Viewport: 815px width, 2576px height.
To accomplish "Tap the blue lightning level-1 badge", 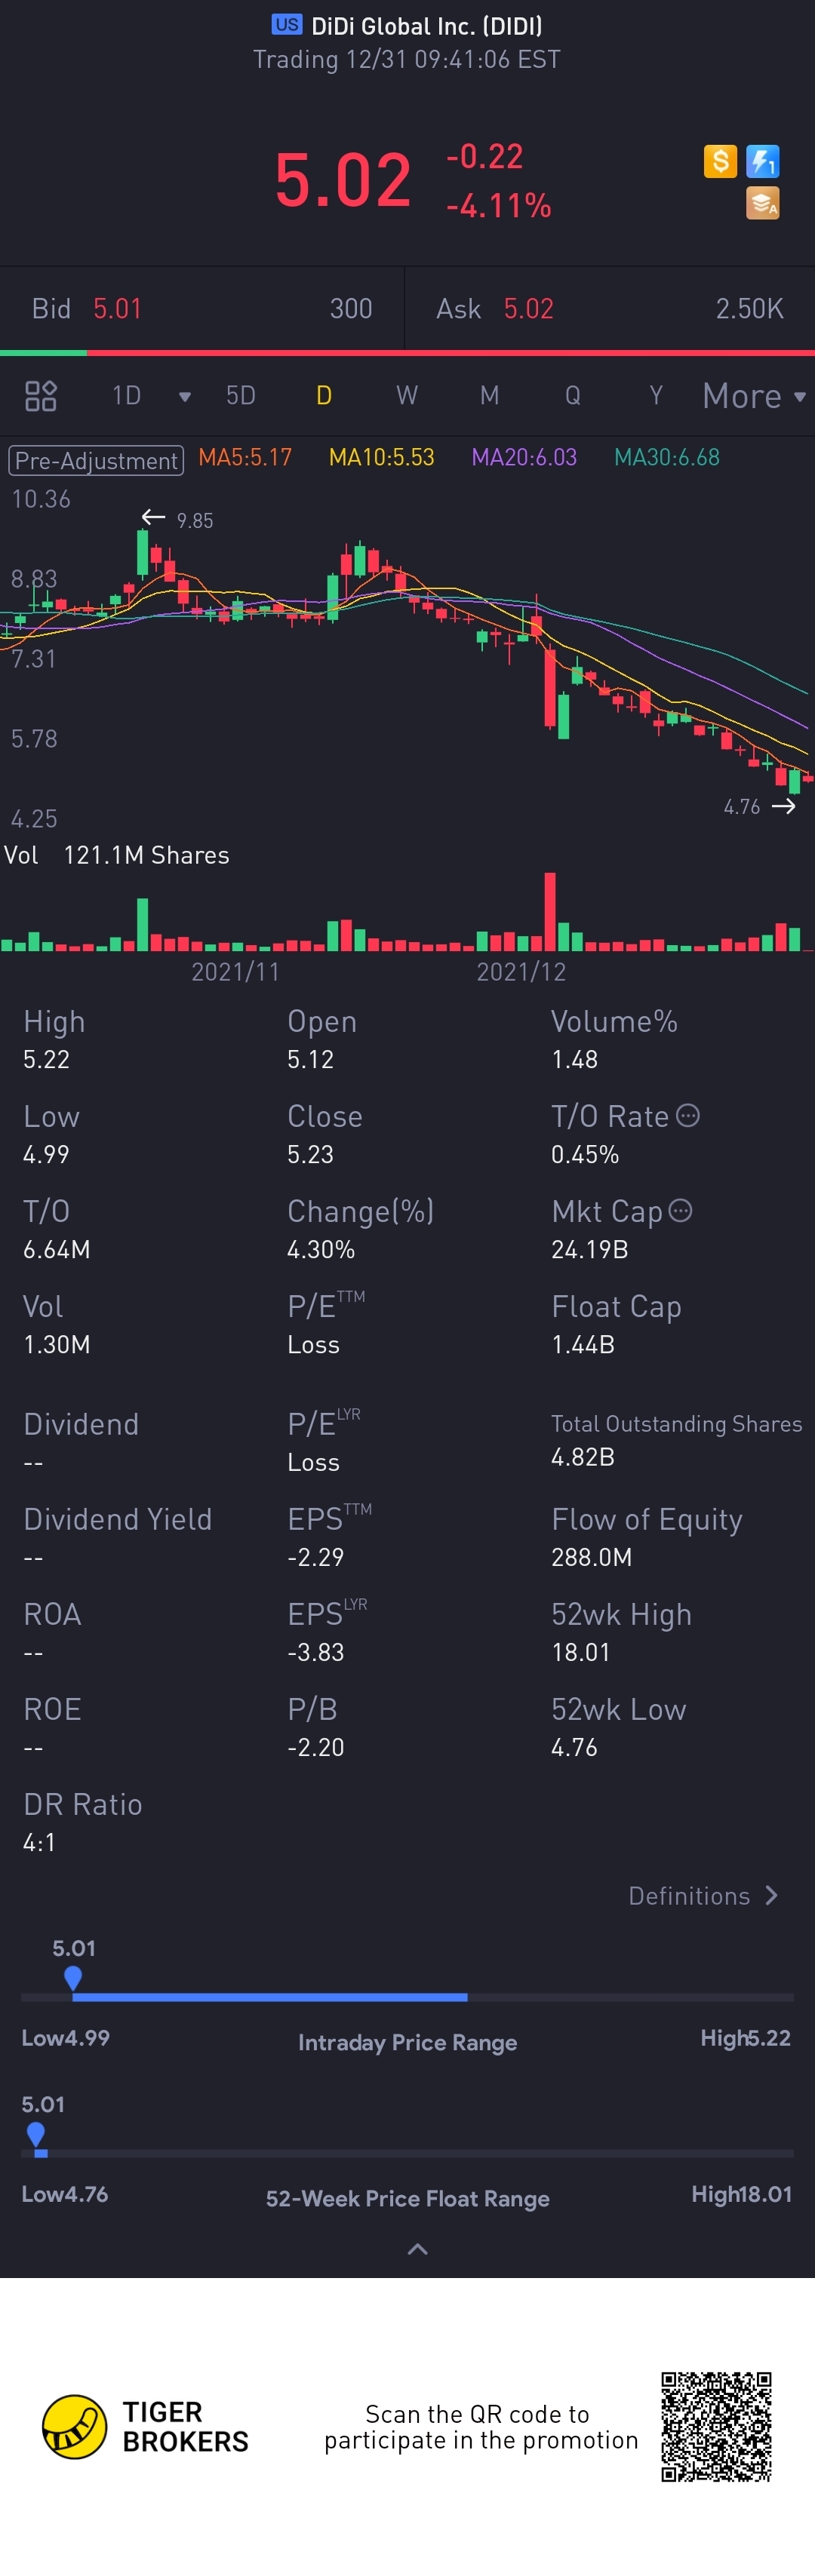I will [763, 161].
